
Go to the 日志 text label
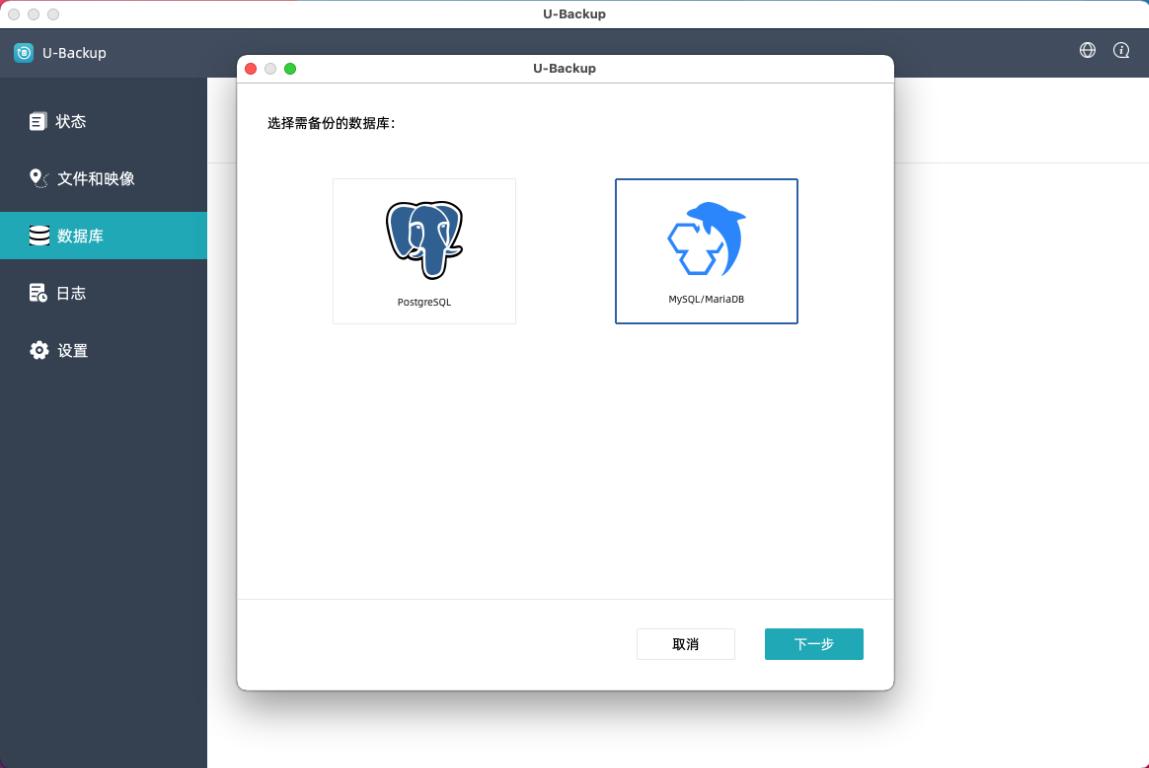coord(71,293)
